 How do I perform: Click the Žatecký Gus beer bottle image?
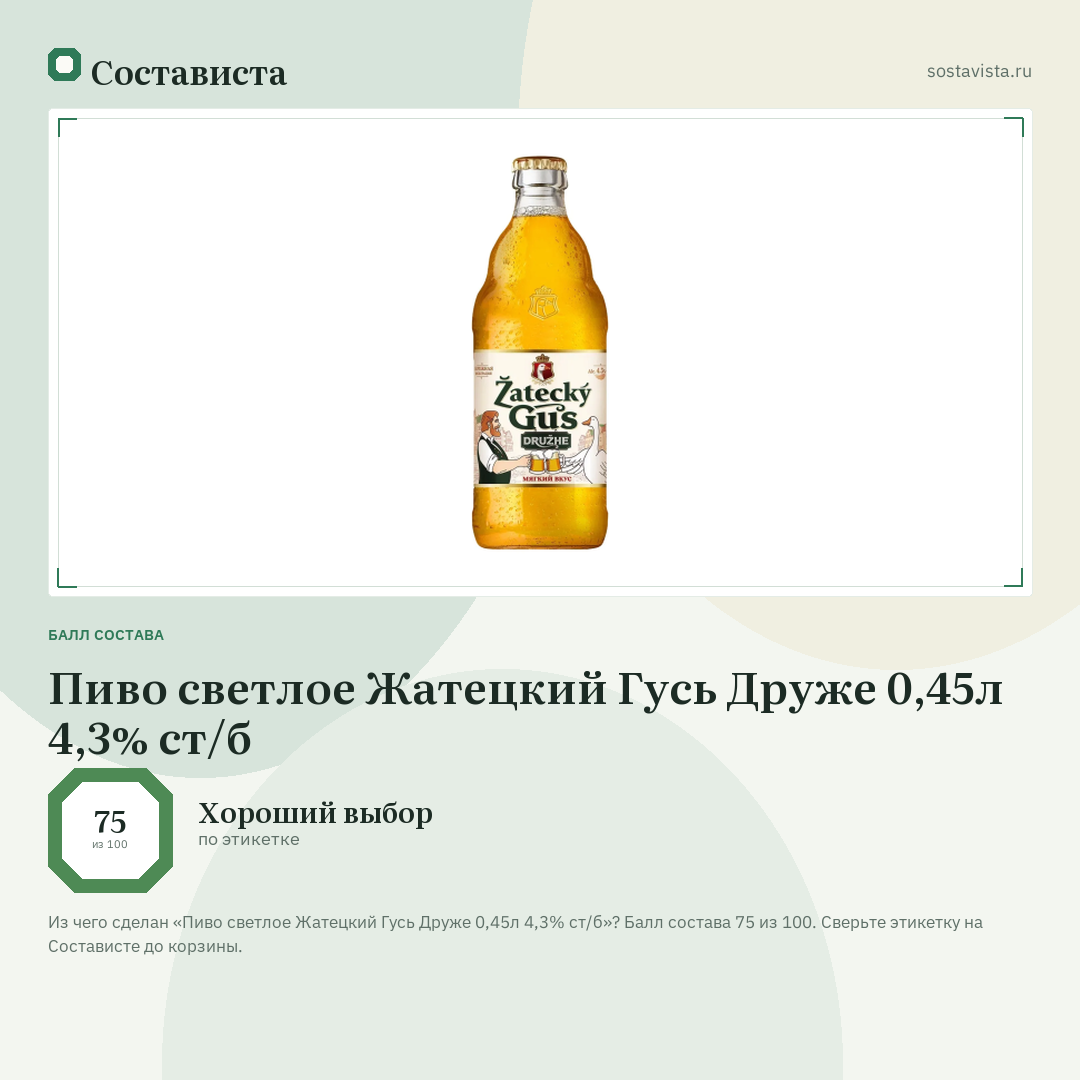[x=540, y=353]
